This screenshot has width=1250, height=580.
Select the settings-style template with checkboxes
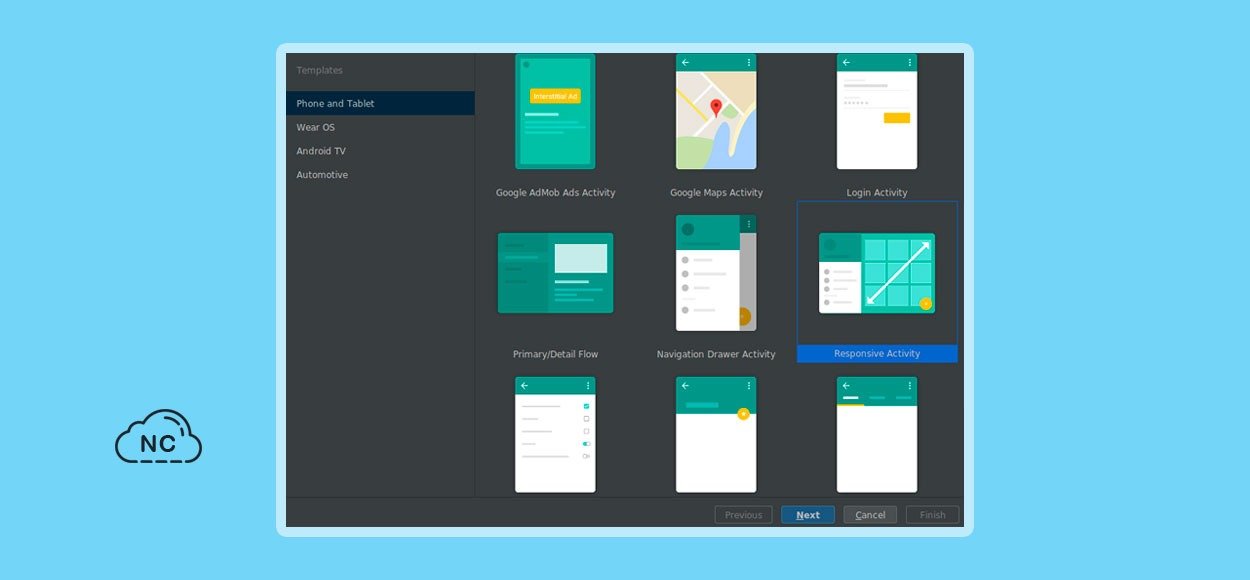pyautogui.click(x=555, y=435)
